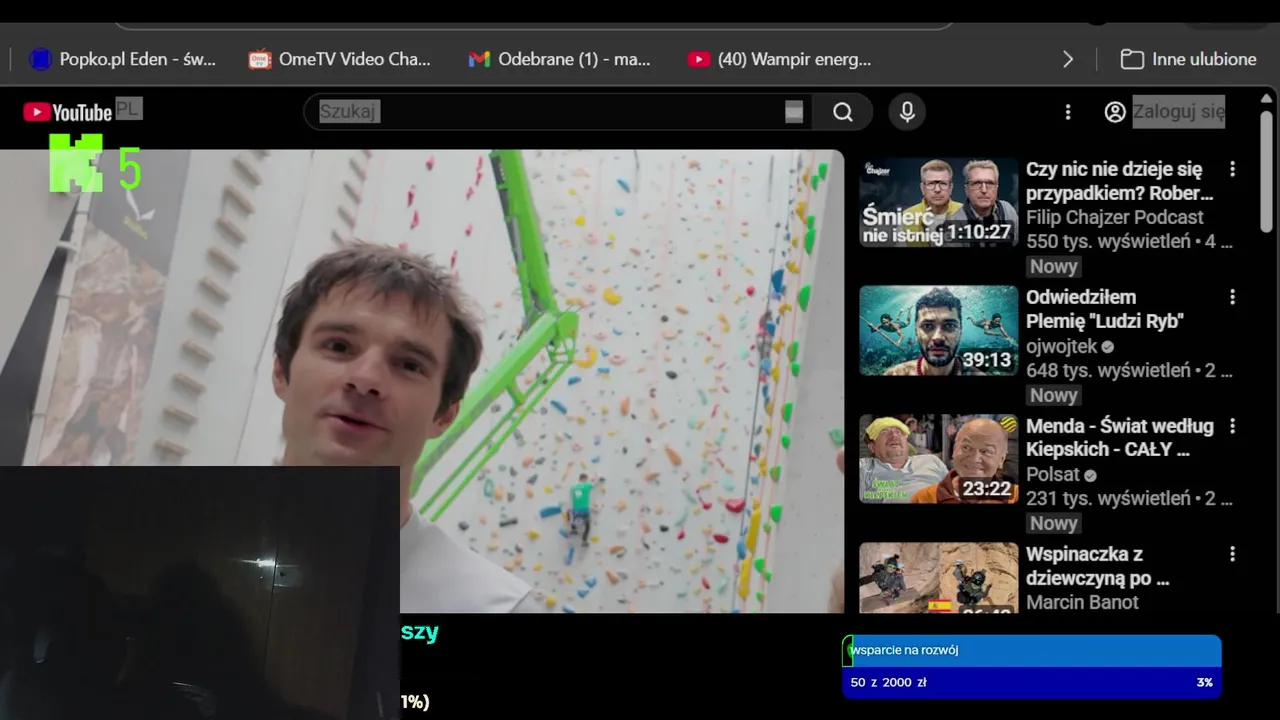This screenshot has width=1280, height=720.
Task: Start voice search with the microphone icon
Action: [x=907, y=112]
